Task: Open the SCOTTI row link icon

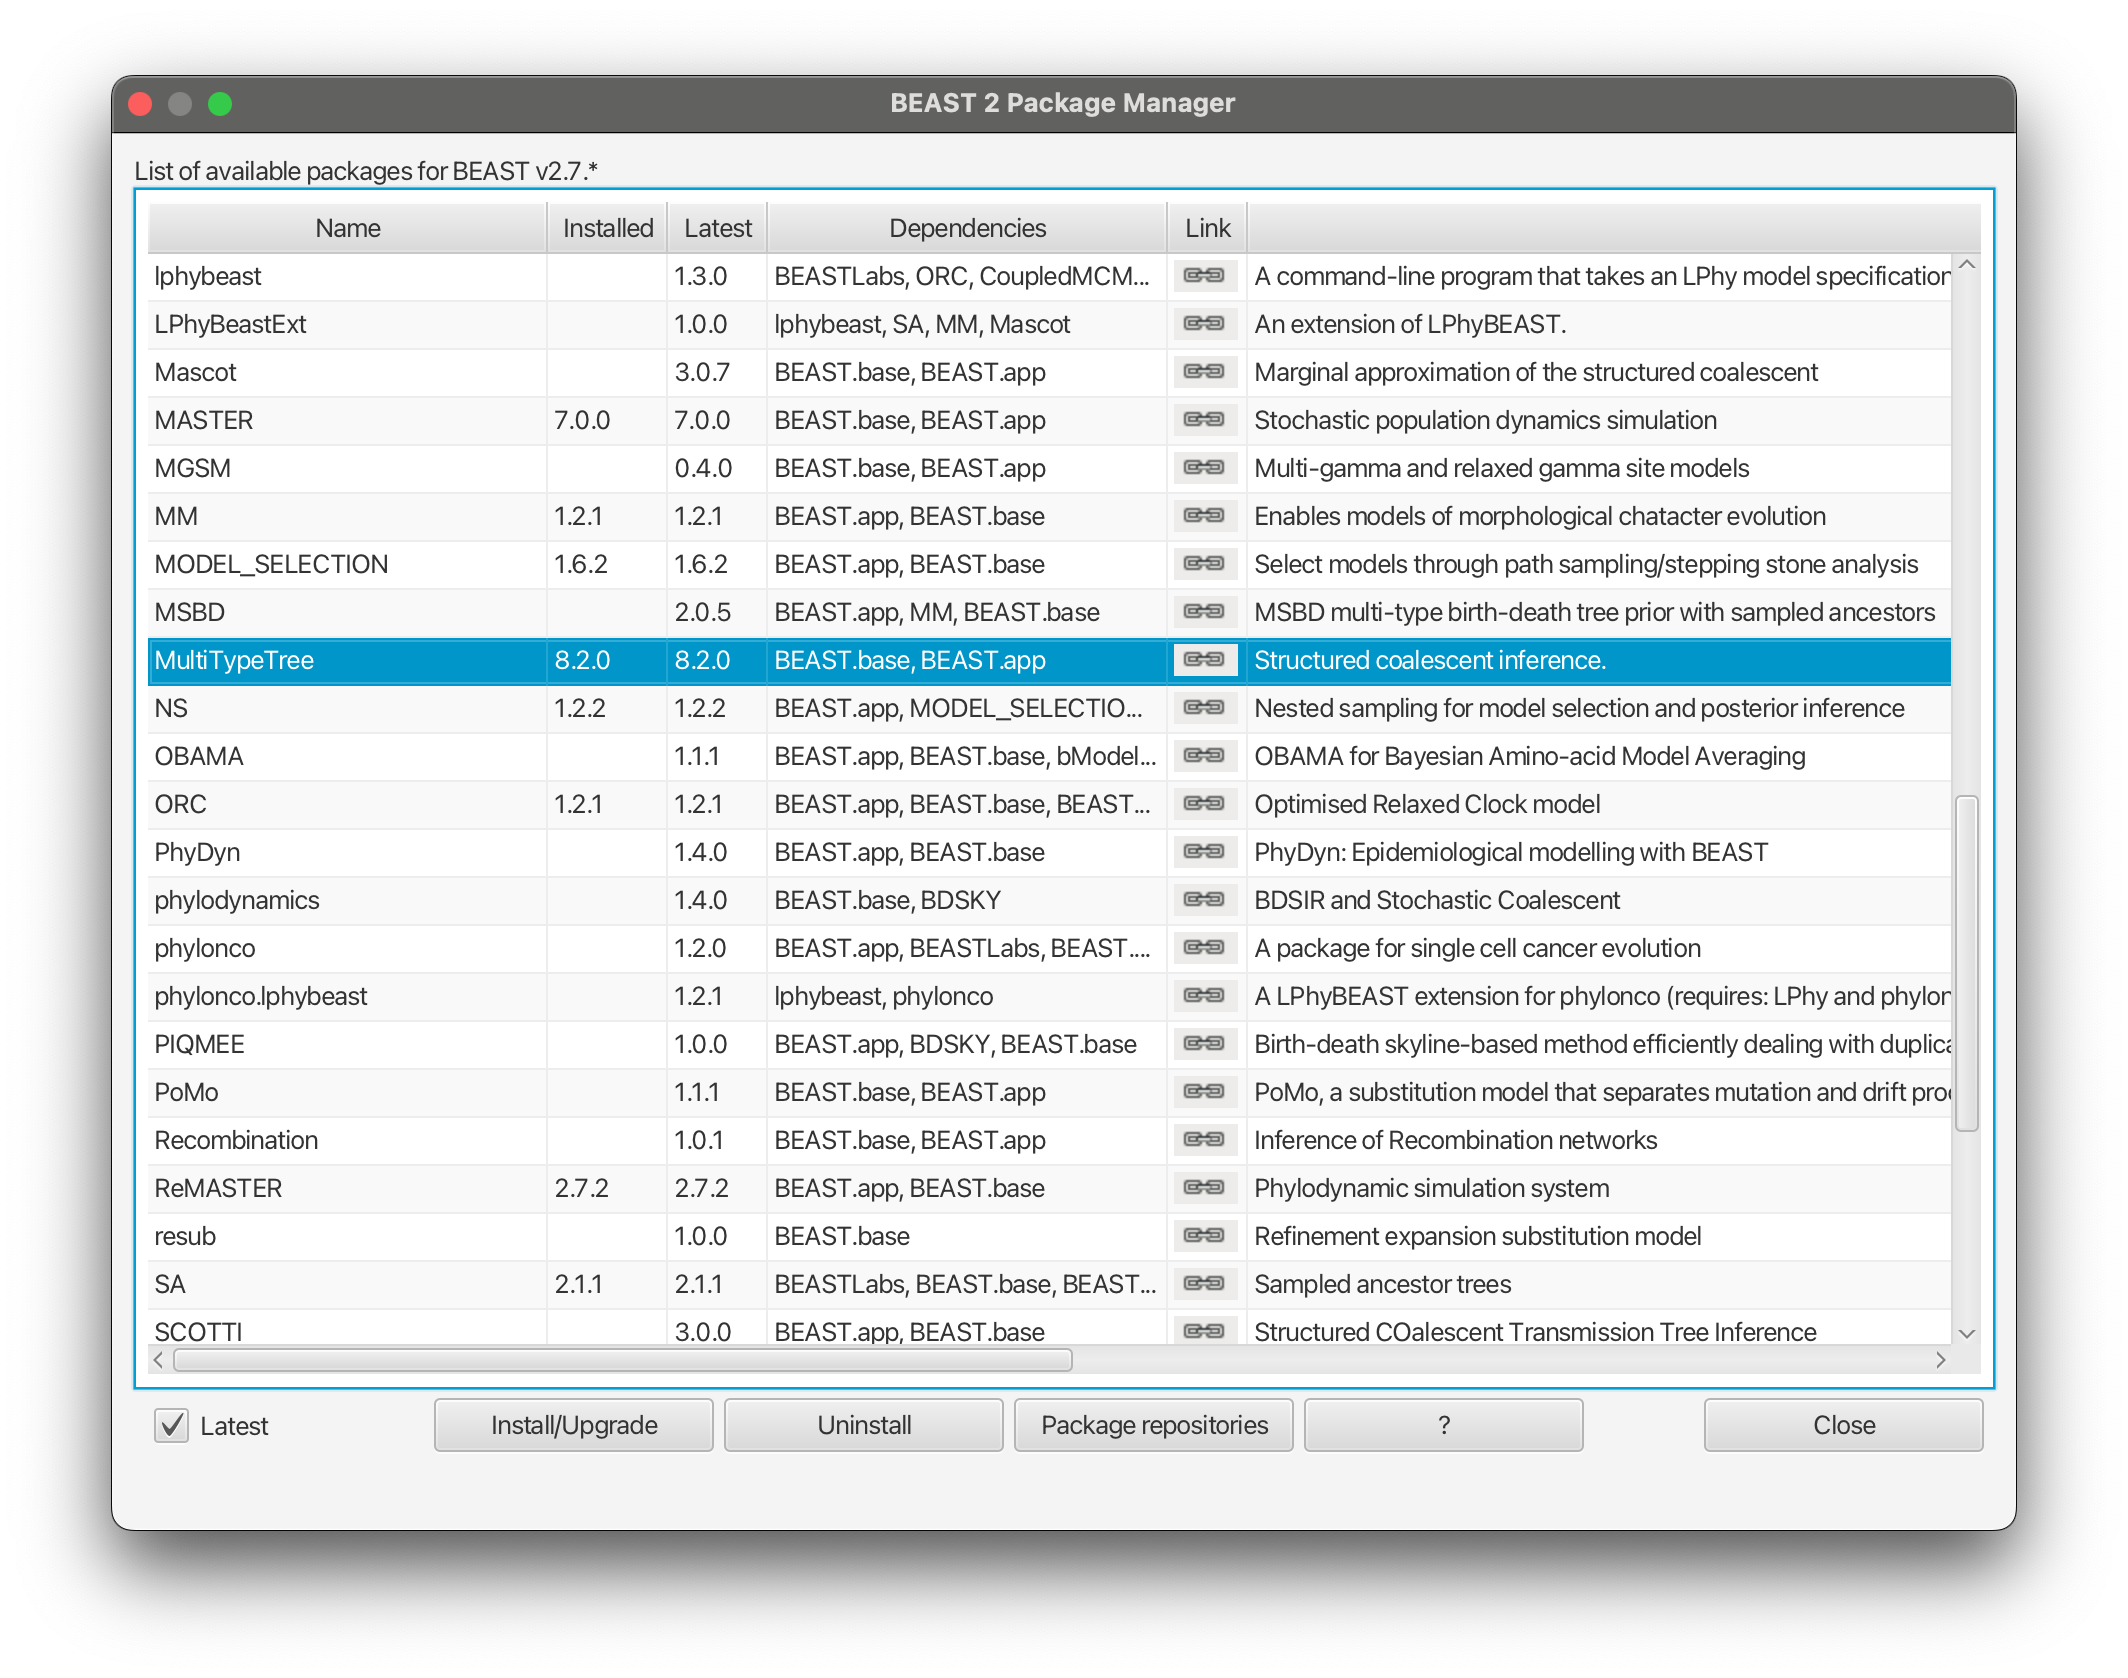Action: click(1204, 1331)
